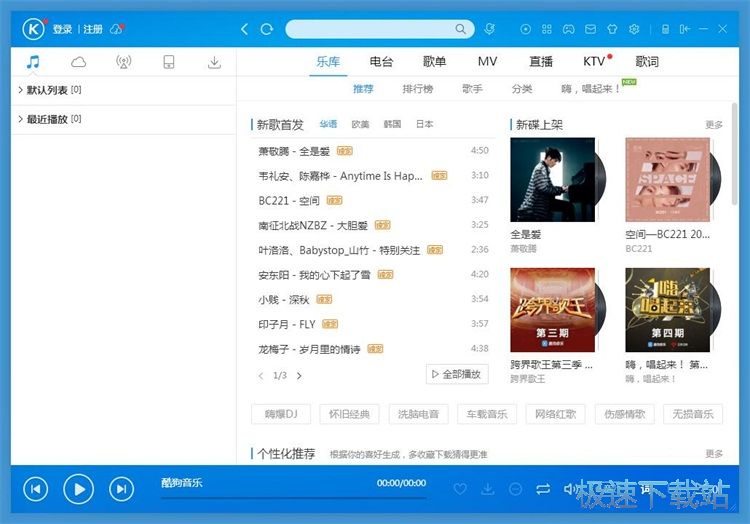Open the download manager sidebar tab

[214, 62]
